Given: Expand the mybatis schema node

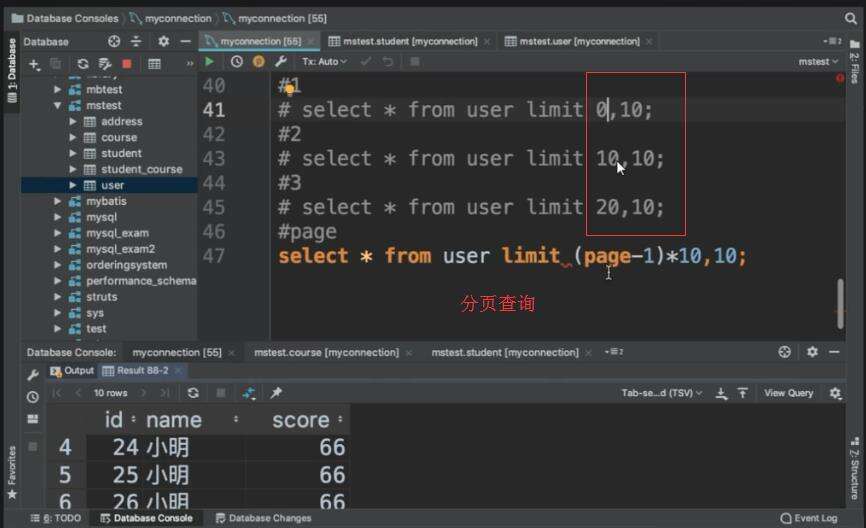Looking at the screenshot, I should [57, 202].
